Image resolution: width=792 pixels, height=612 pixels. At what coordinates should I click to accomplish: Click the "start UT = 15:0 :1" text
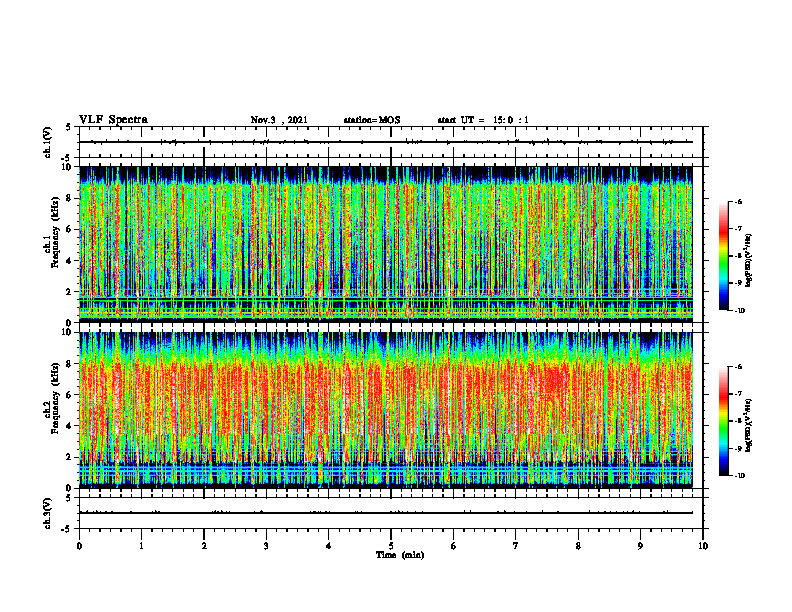point(483,120)
